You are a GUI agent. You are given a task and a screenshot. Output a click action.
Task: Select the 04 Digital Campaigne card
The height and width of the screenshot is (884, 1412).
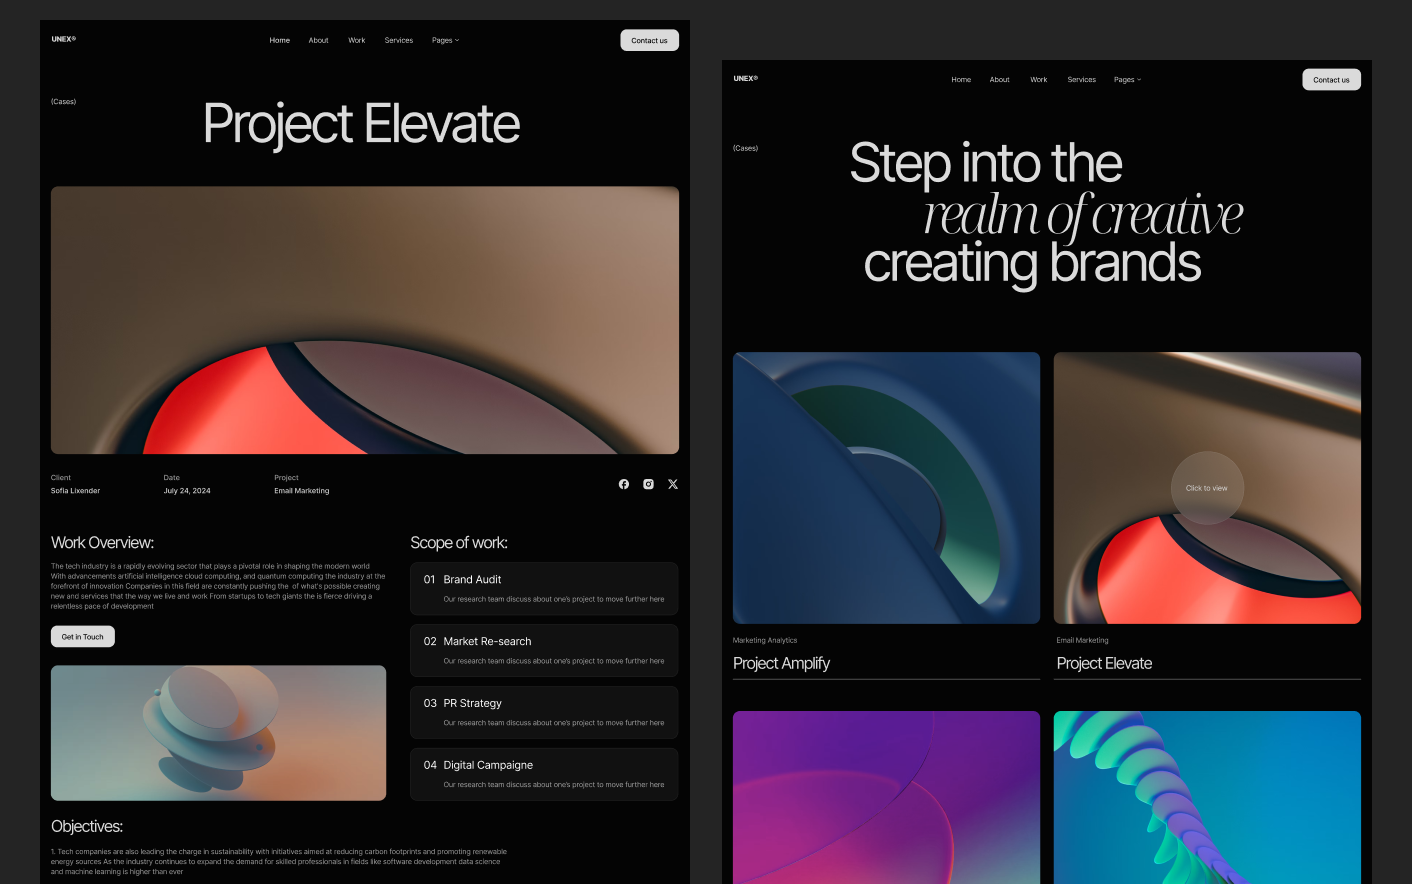pyautogui.click(x=544, y=774)
